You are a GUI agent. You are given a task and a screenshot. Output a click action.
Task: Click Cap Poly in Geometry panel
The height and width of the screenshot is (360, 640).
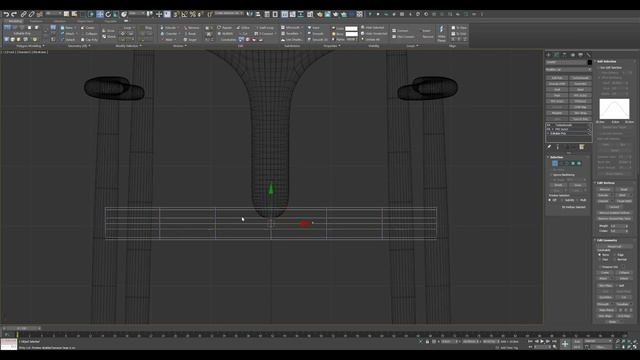(89, 40)
